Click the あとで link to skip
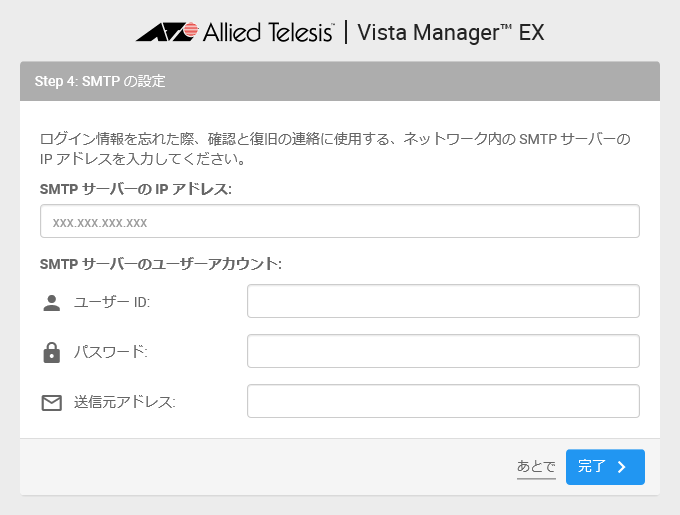The height and width of the screenshot is (515, 680). pos(536,467)
